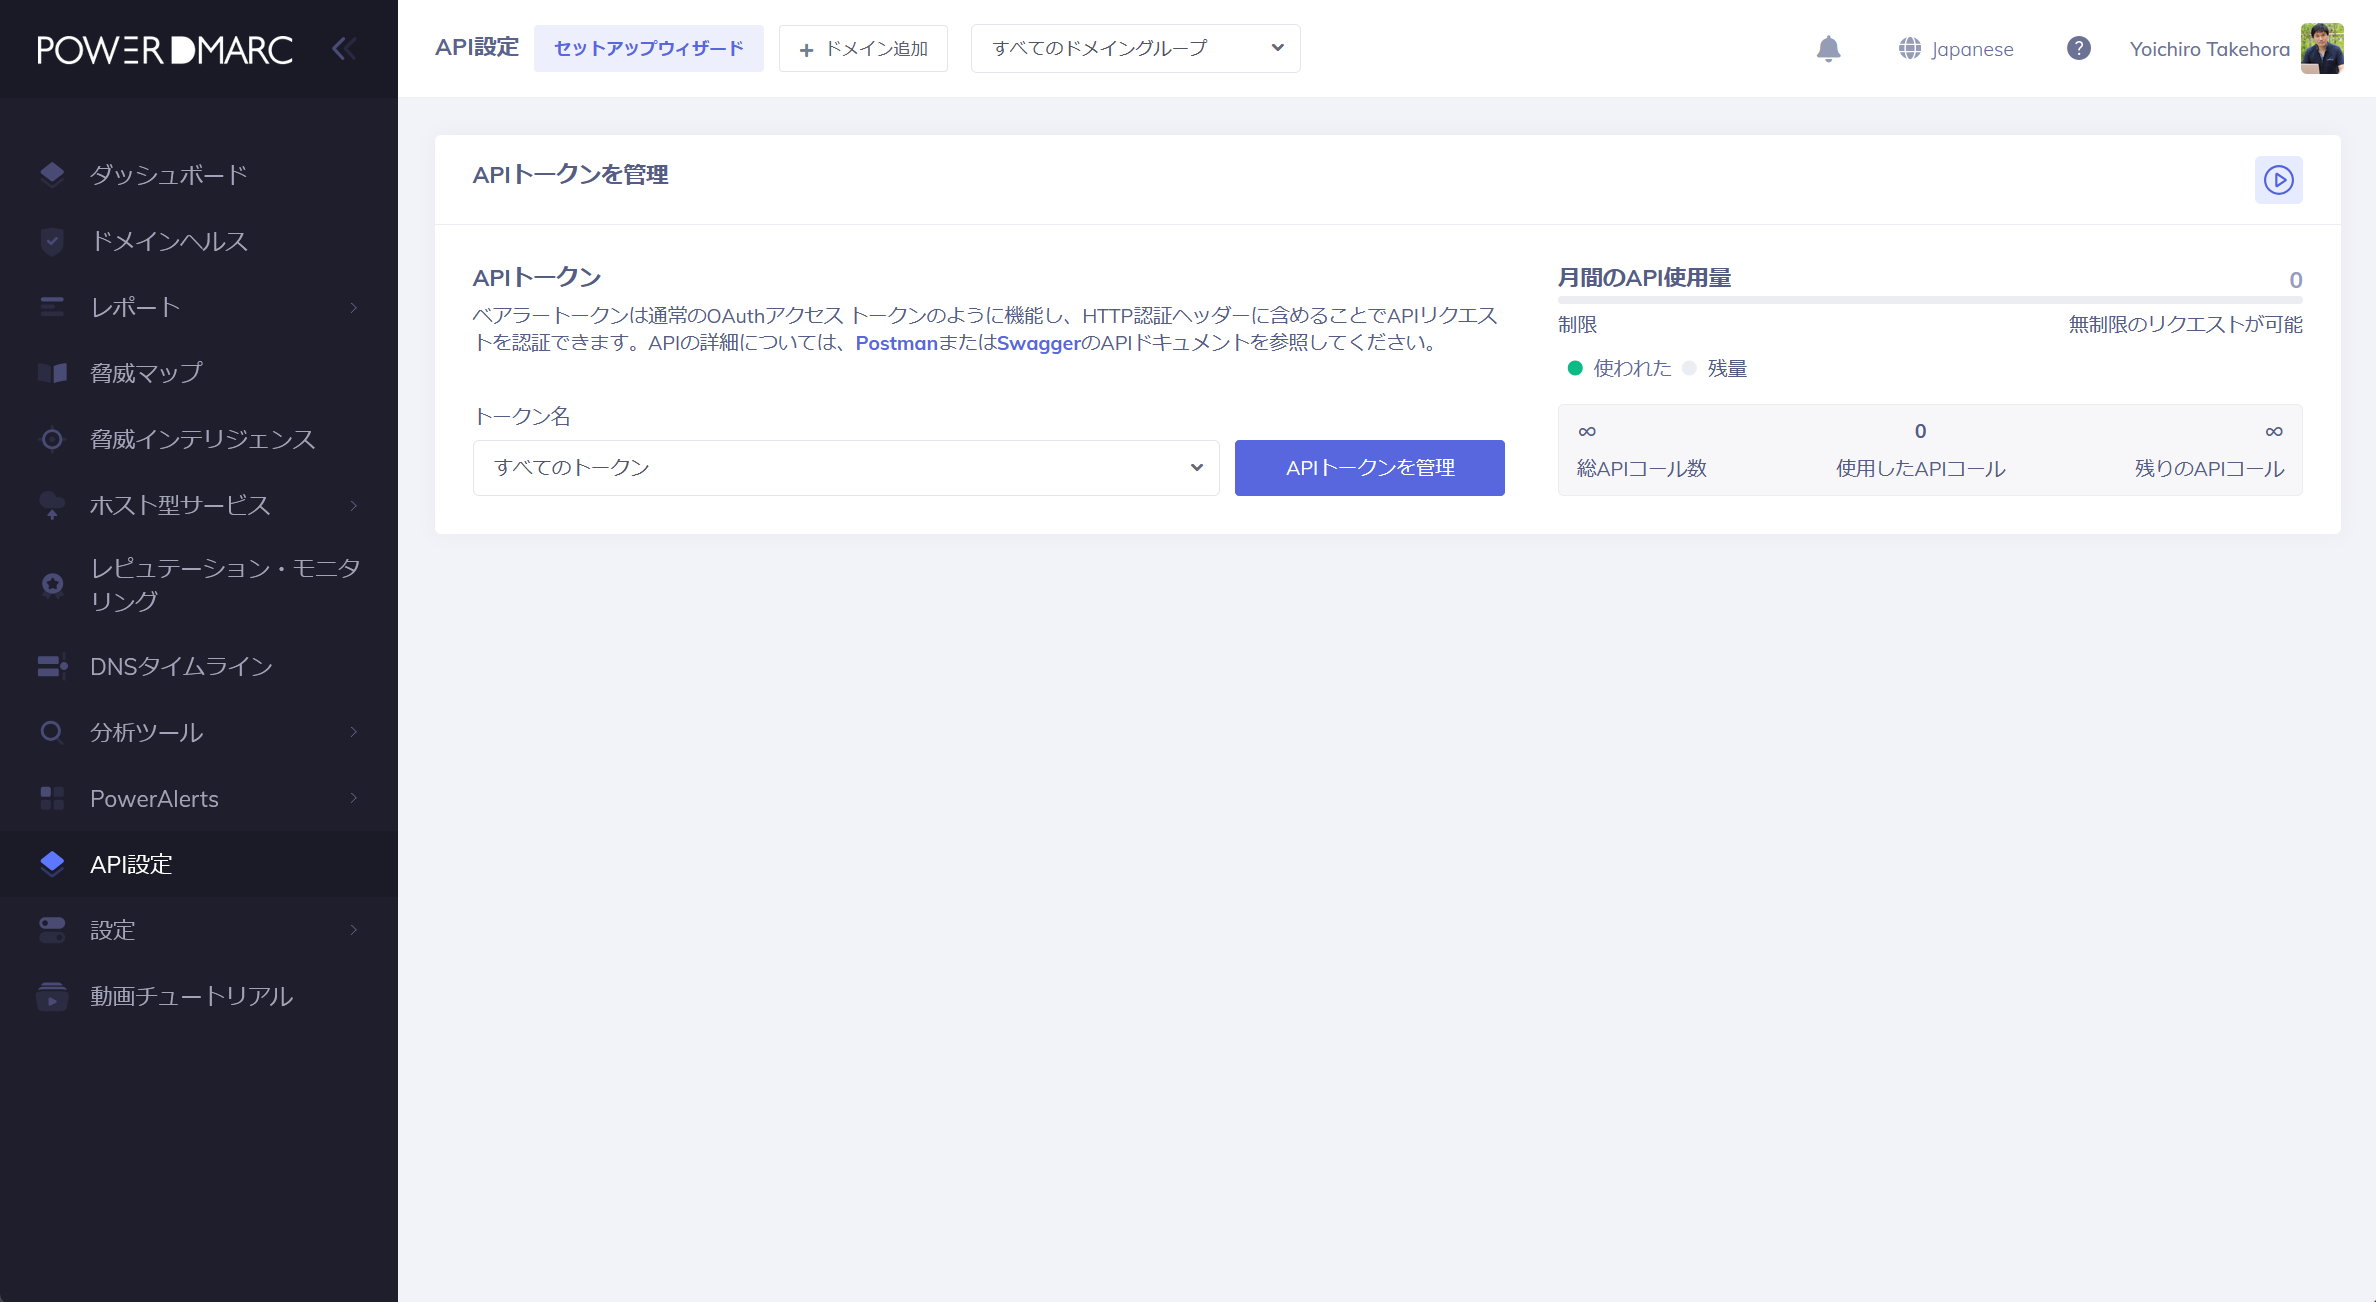Expand 設定 submenu chevron
Viewport: 2376px width, 1302px height.
354,930
